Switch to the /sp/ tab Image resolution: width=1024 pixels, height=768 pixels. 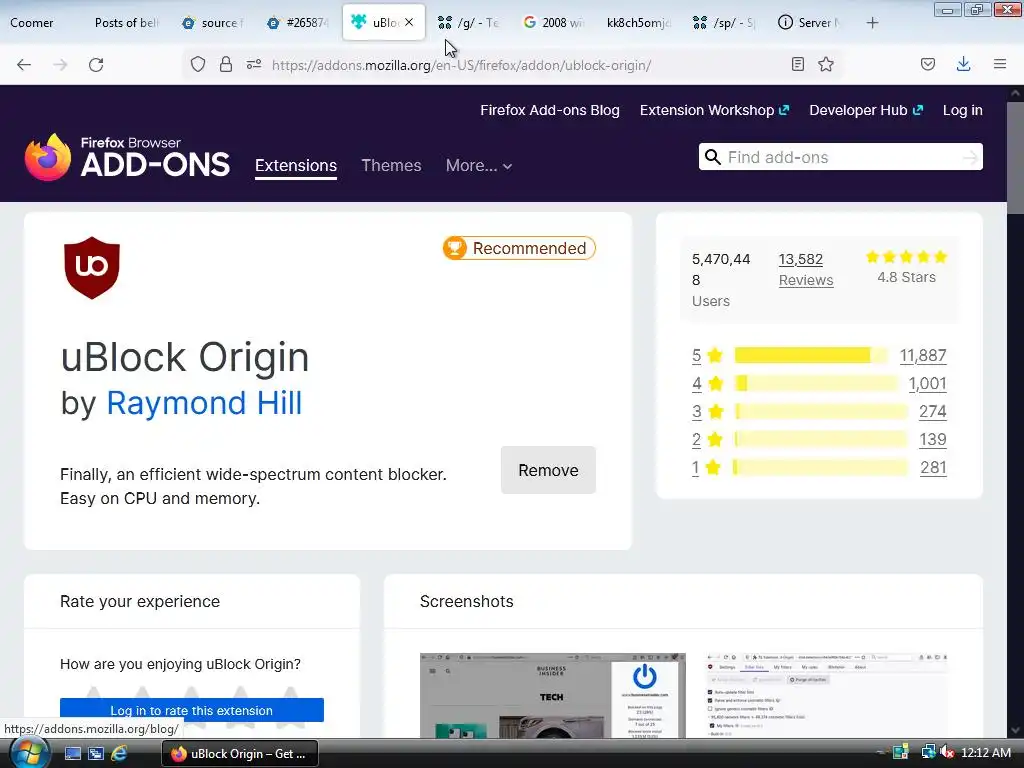point(724,23)
